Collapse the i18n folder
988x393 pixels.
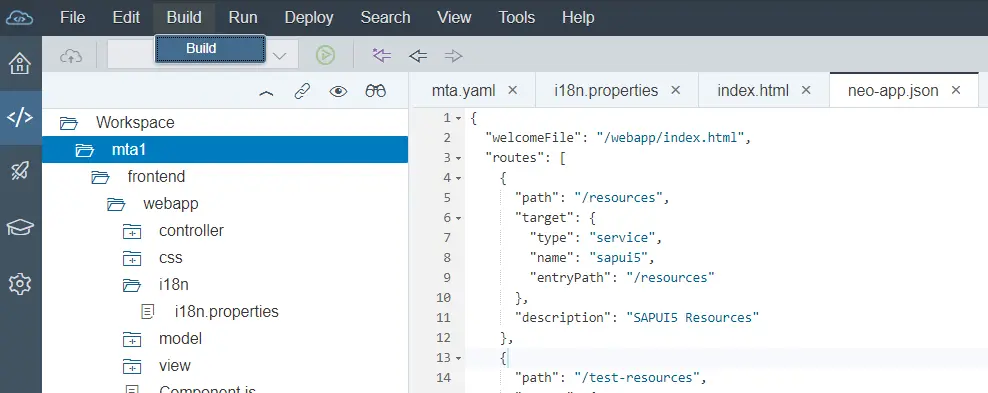click(x=132, y=285)
